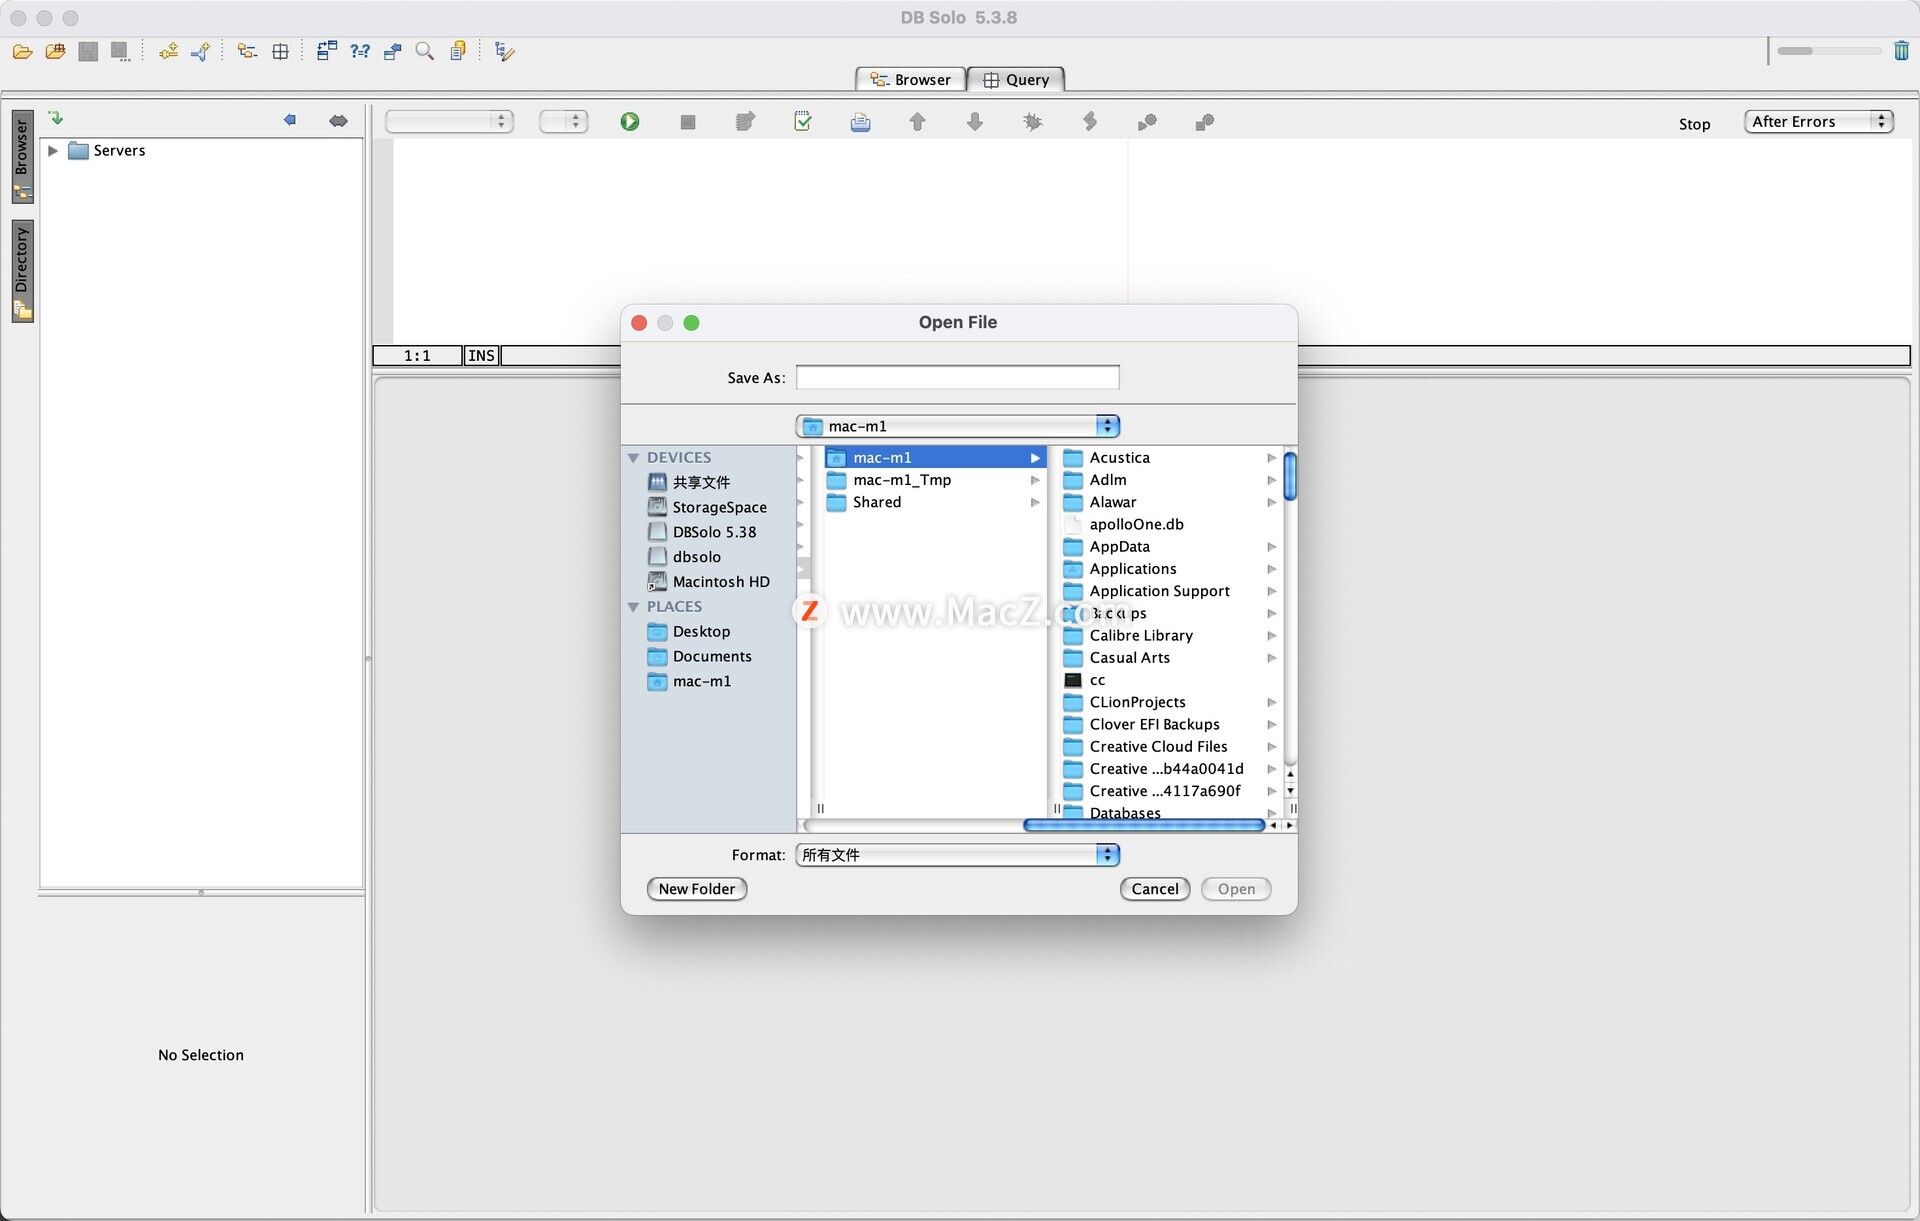Click the grey lightning bolt icon
This screenshot has width=1920, height=1221.
(1090, 122)
